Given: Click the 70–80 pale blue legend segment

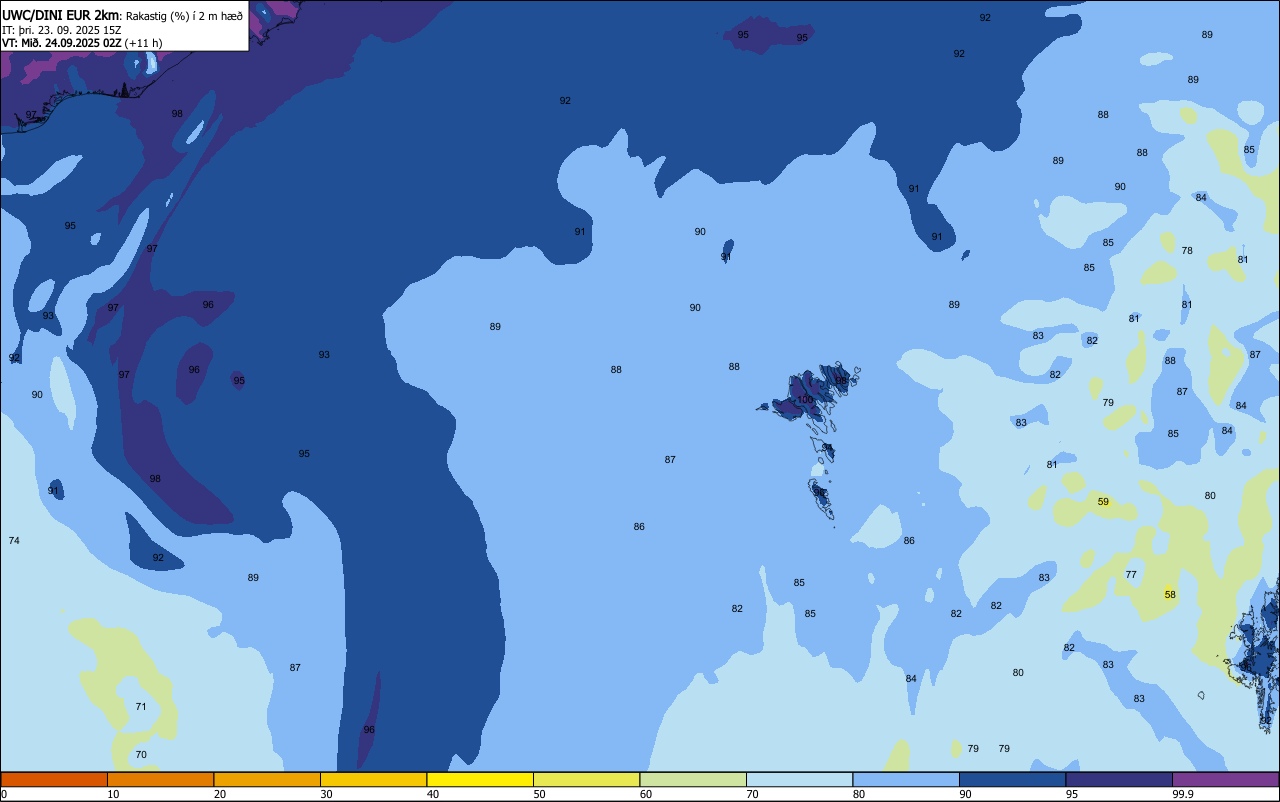Looking at the screenshot, I should click(799, 779).
